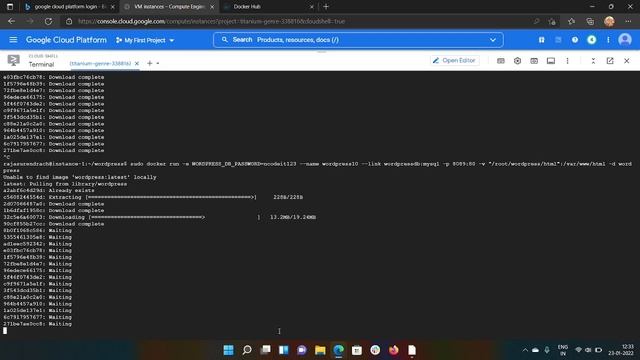Collapse the Cloud Shell panel with minimize arrows
640x360 pixels.
tap(593, 61)
